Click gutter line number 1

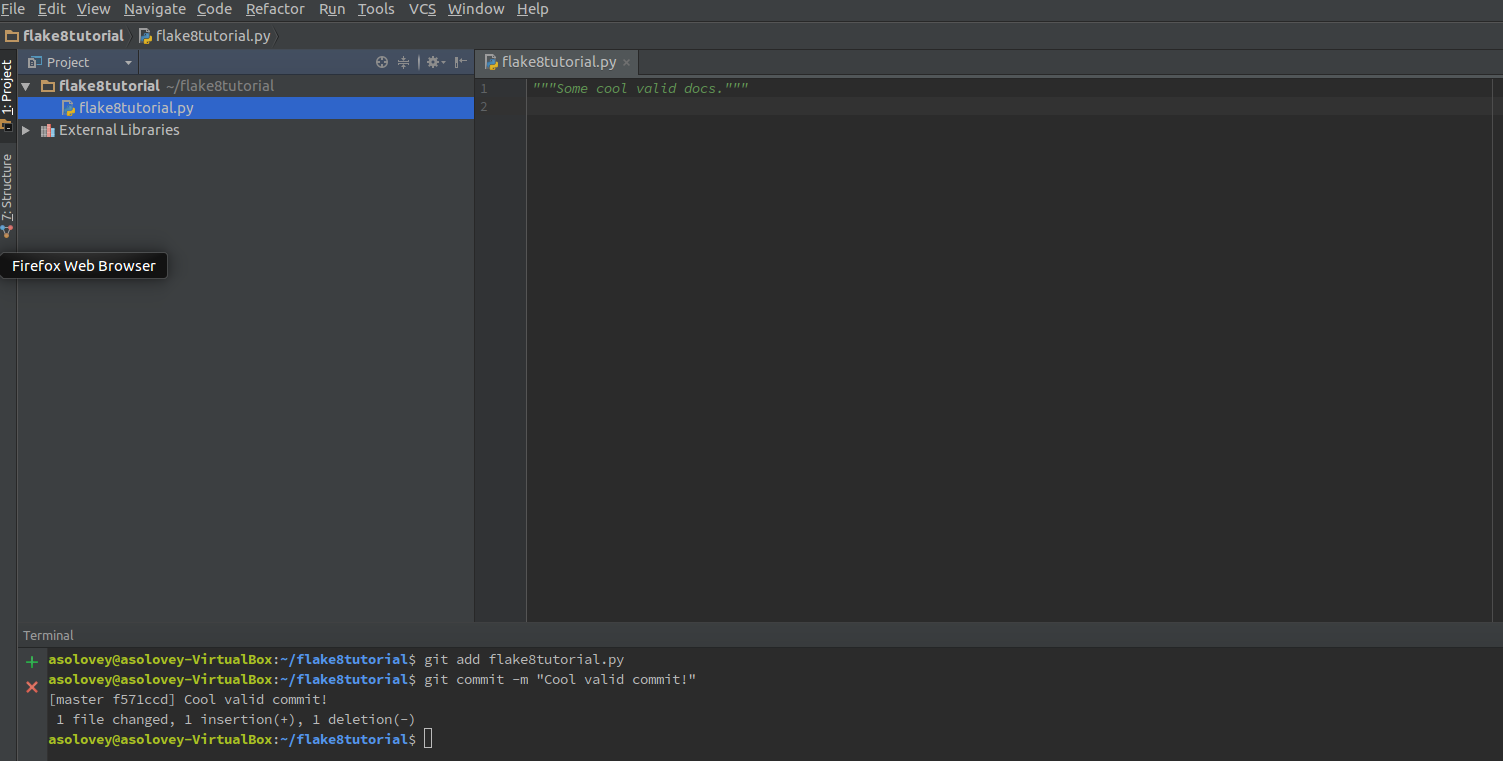tap(484, 89)
